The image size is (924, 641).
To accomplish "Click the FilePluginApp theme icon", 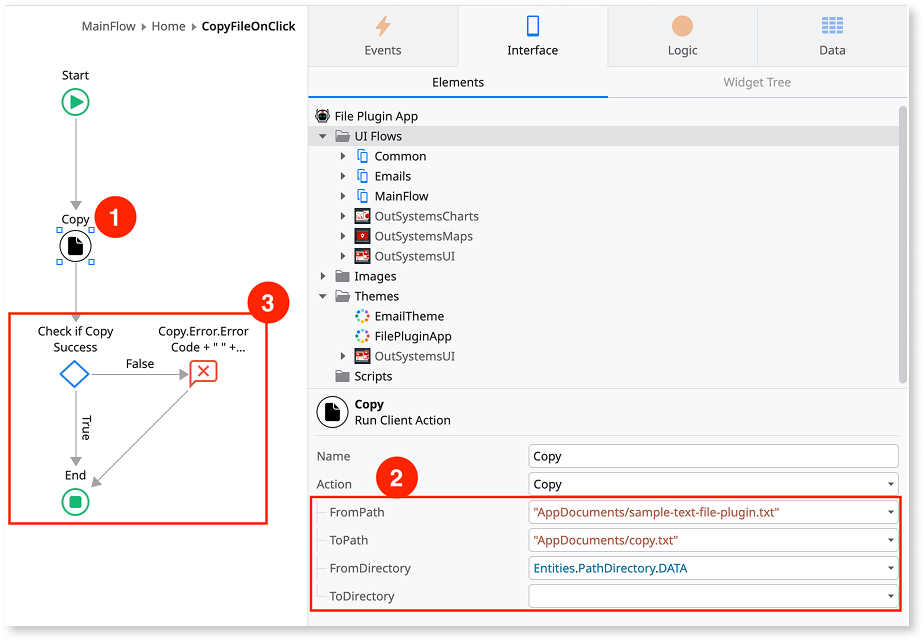I will click(x=362, y=336).
